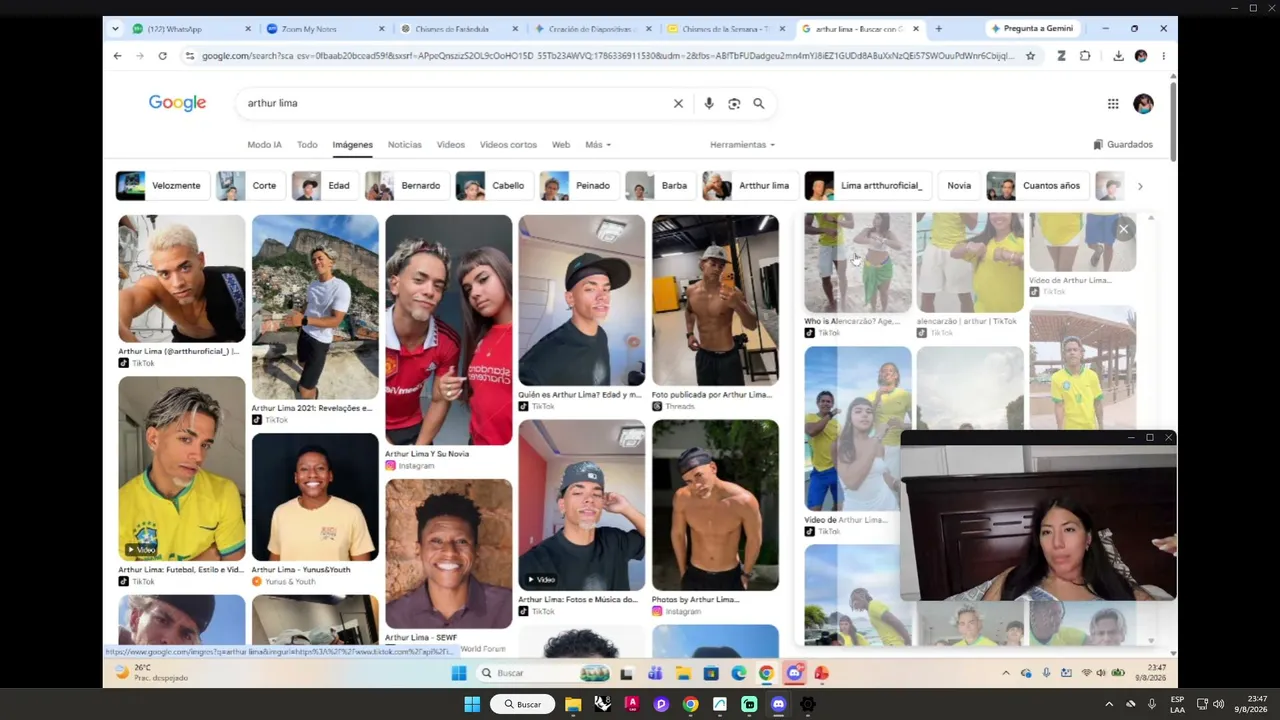This screenshot has width=1280, height=720.
Task: Start a voice search with the microphone
Action: tap(709, 103)
